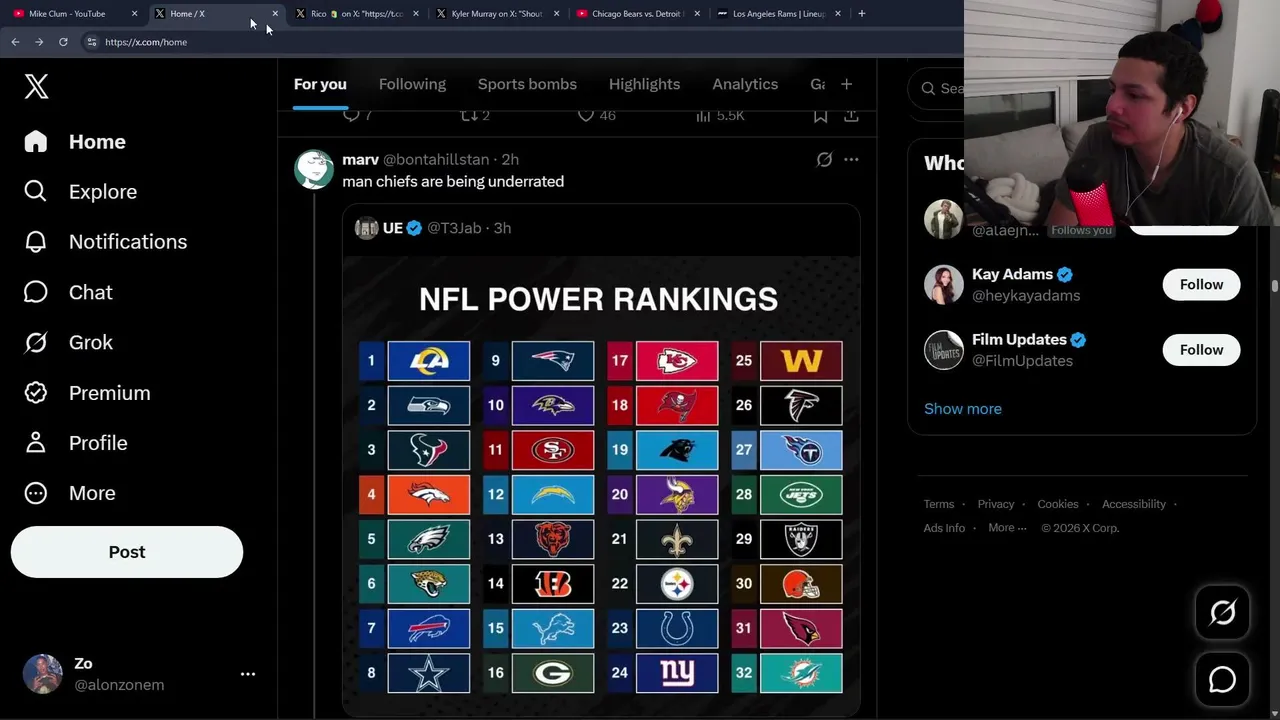Open a new browser tab
Viewport: 1280px width, 720px height.
[x=862, y=14]
